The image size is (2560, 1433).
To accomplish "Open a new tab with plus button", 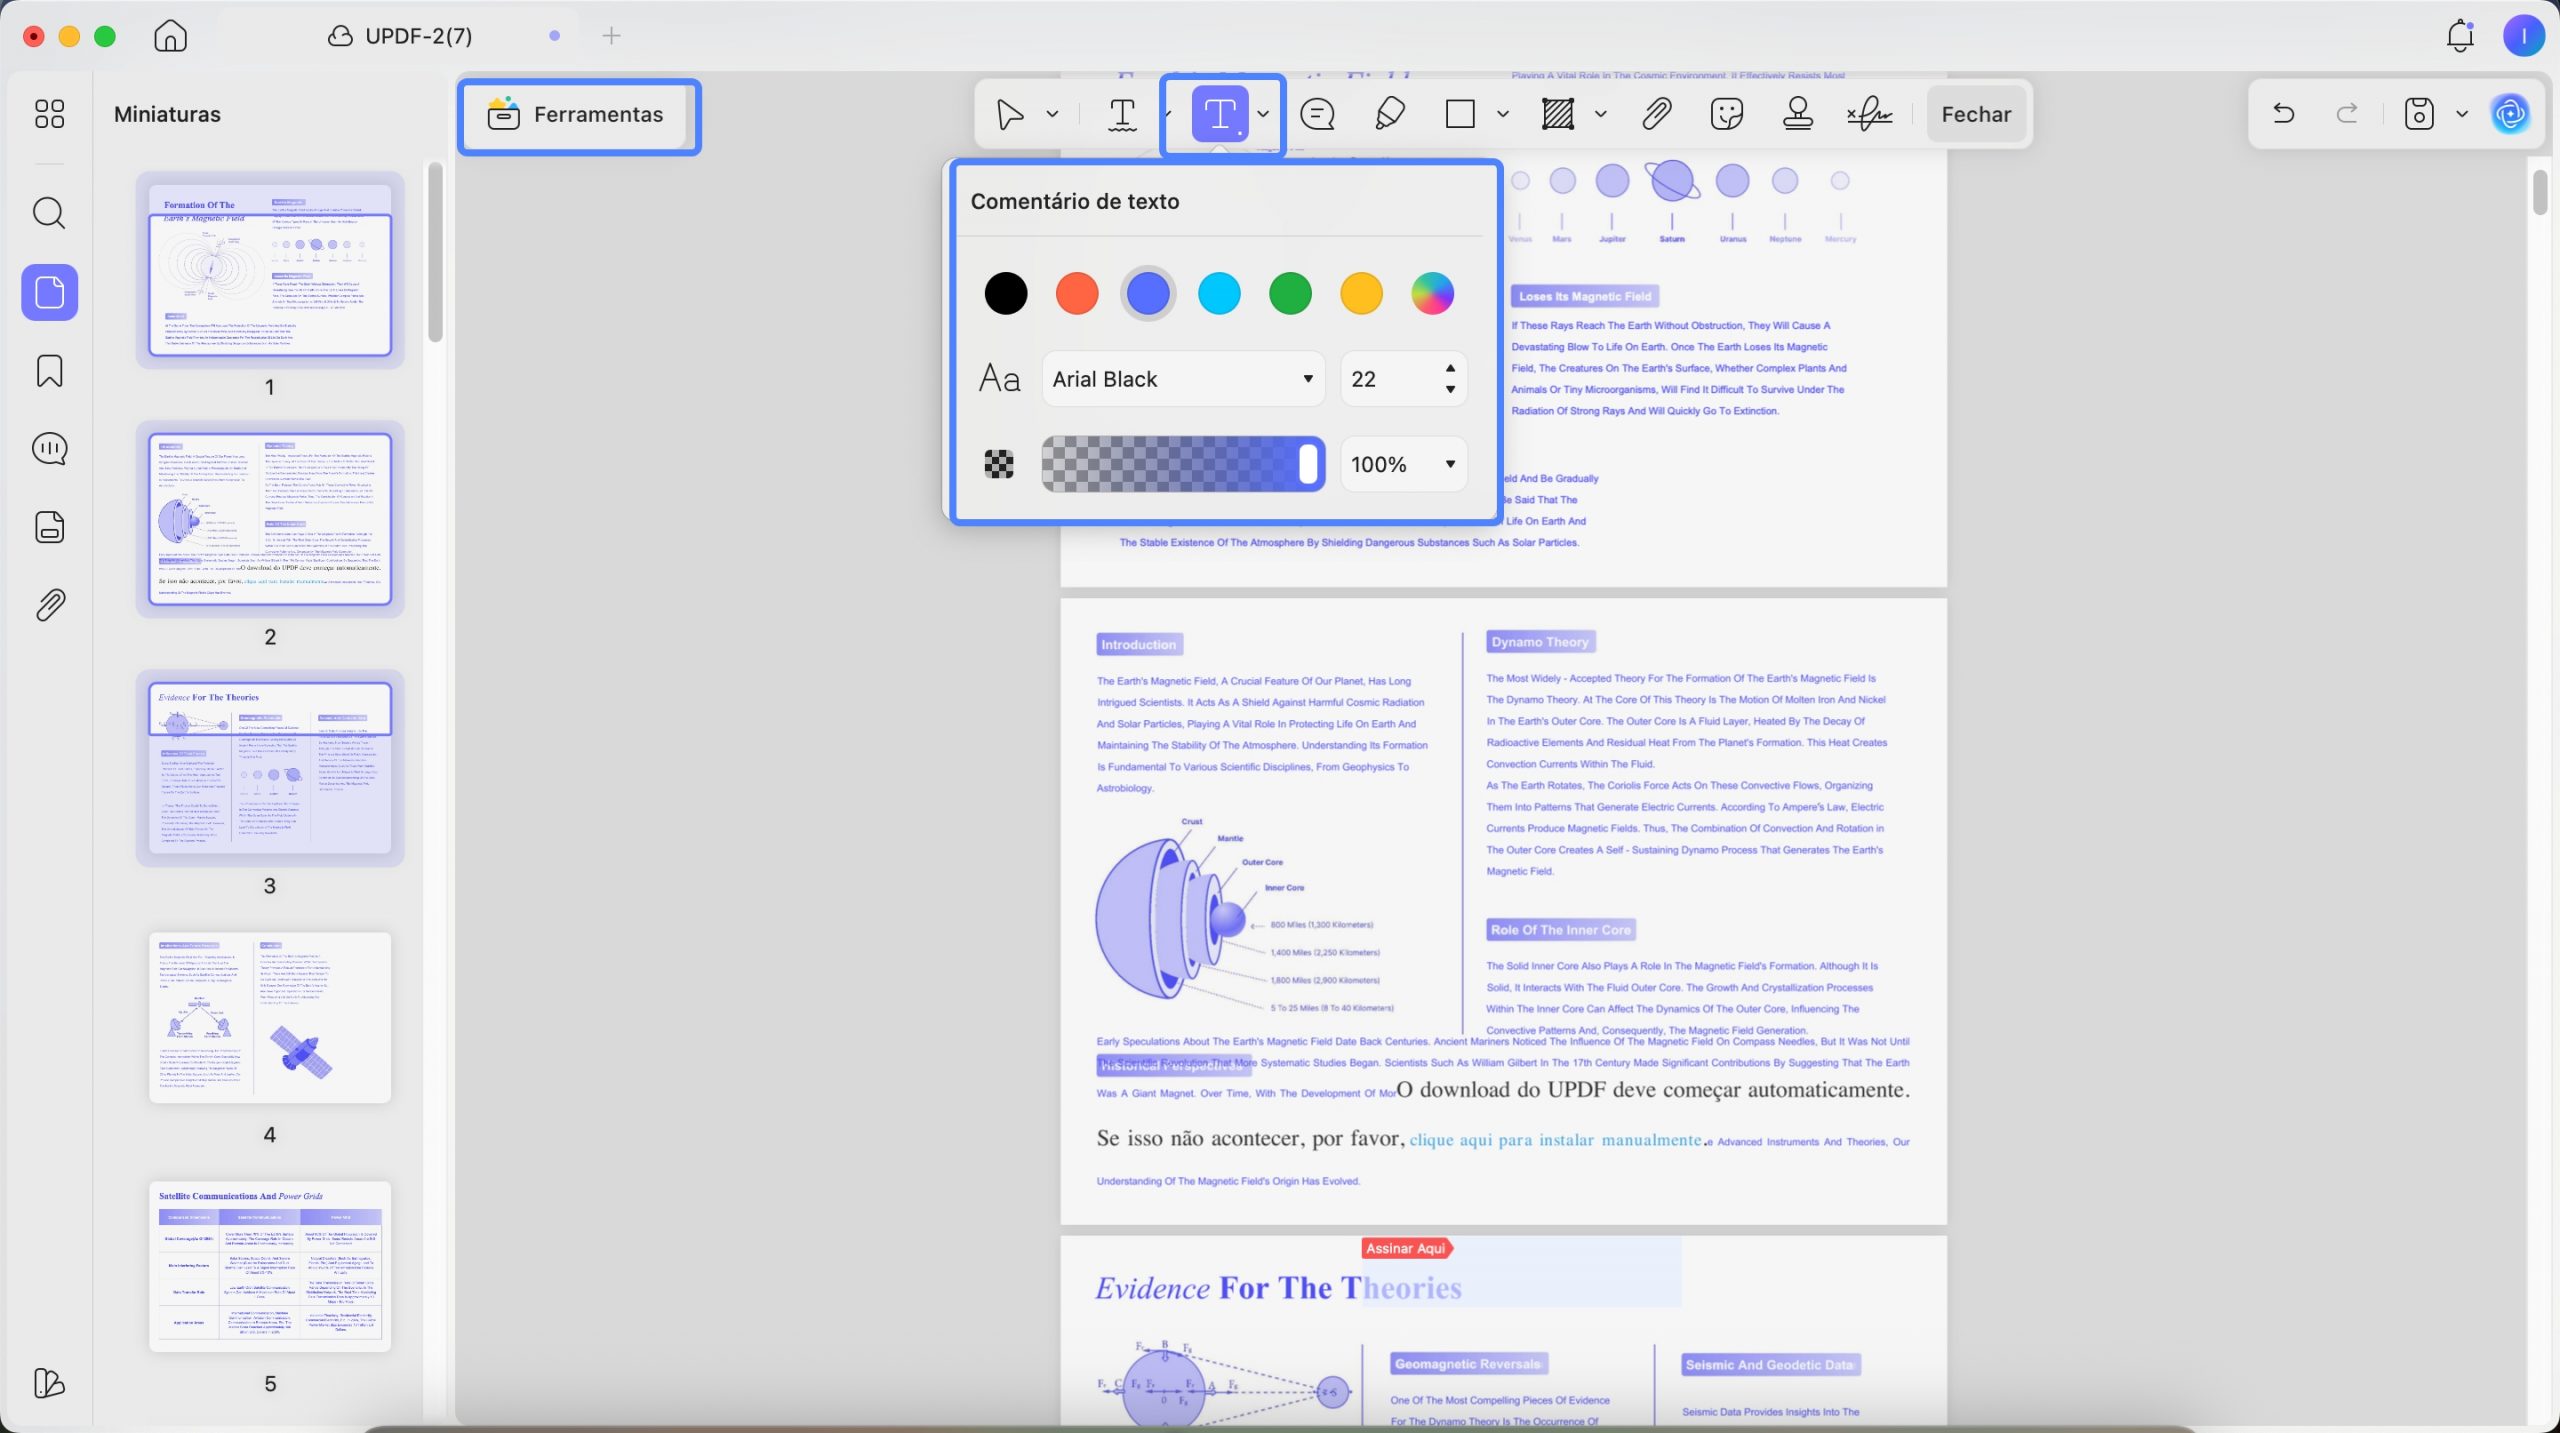I will coord(611,36).
